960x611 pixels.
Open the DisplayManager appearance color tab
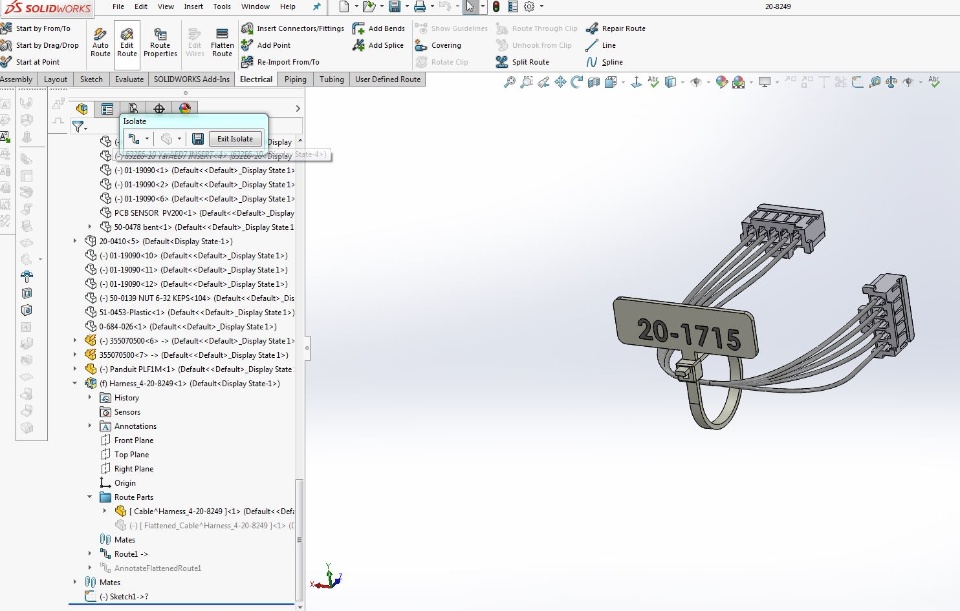[185, 108]
